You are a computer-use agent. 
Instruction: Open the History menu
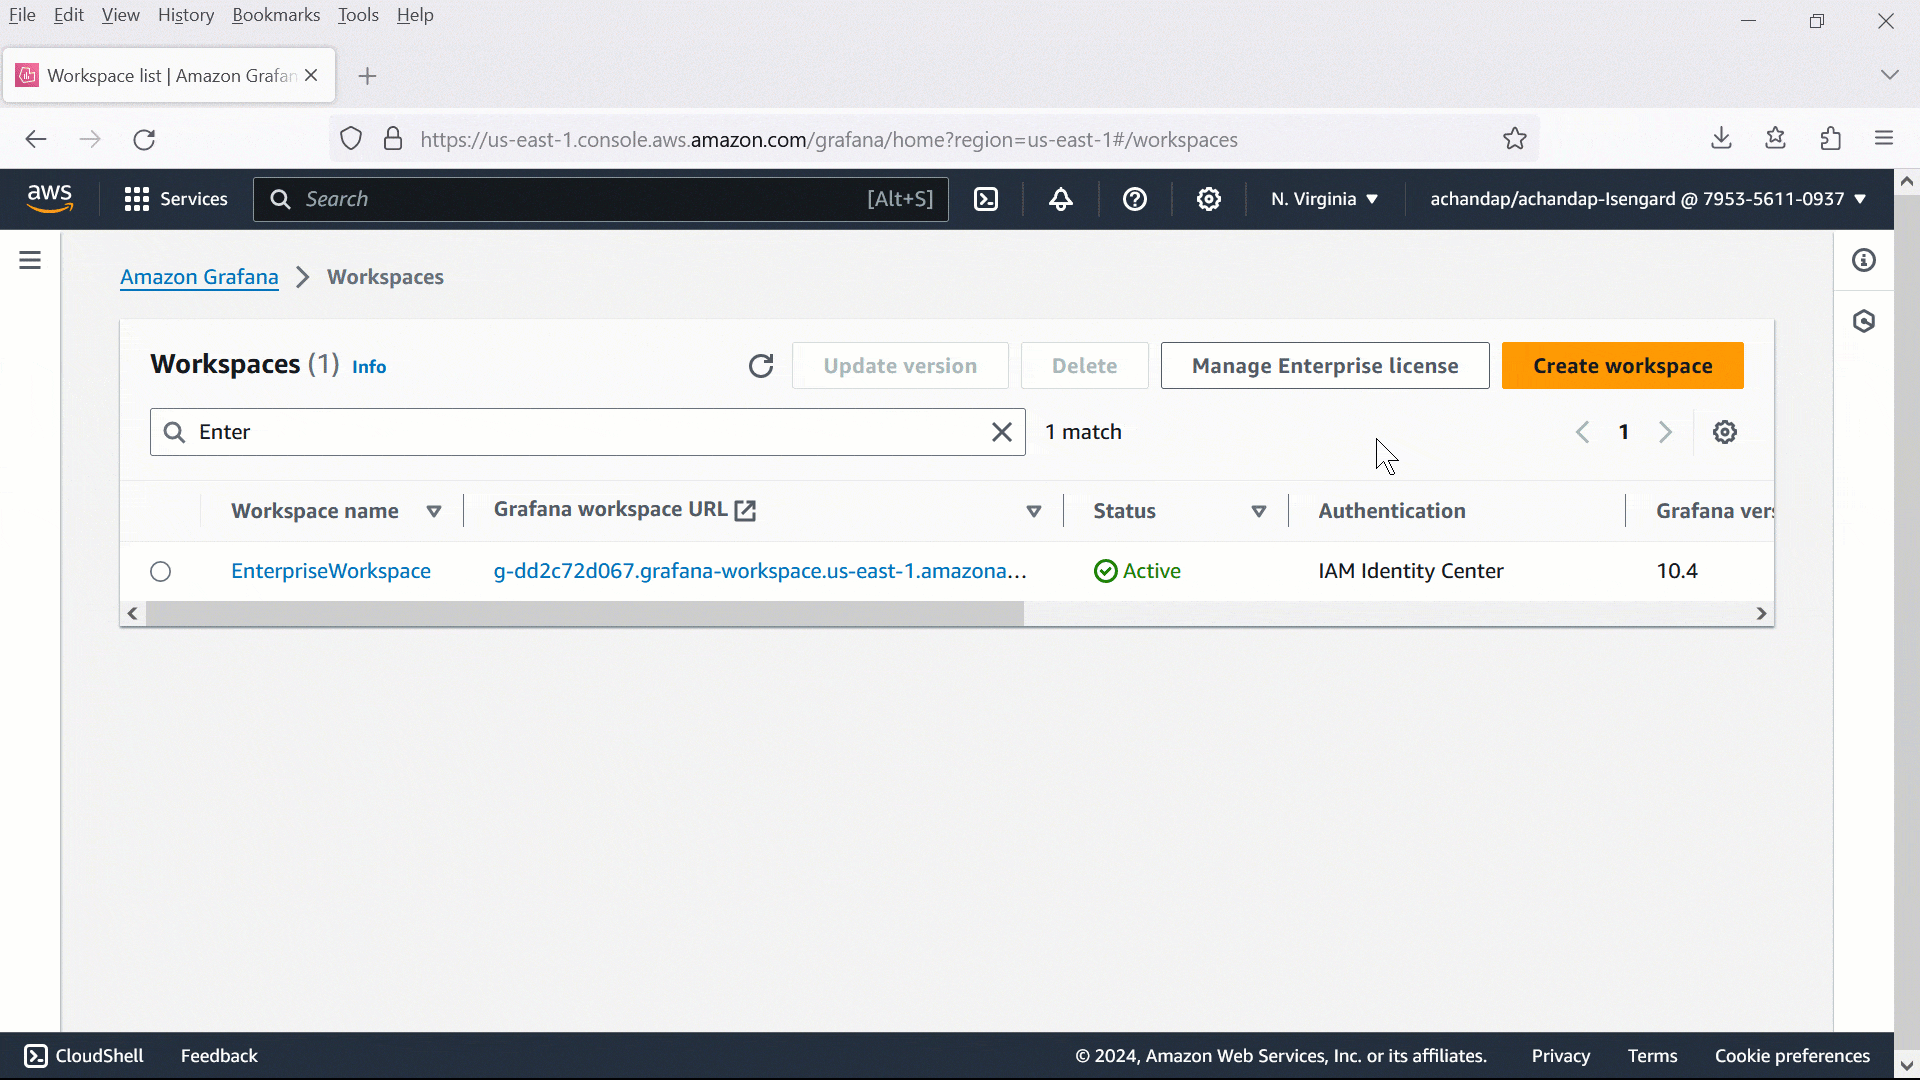[186, 15]
